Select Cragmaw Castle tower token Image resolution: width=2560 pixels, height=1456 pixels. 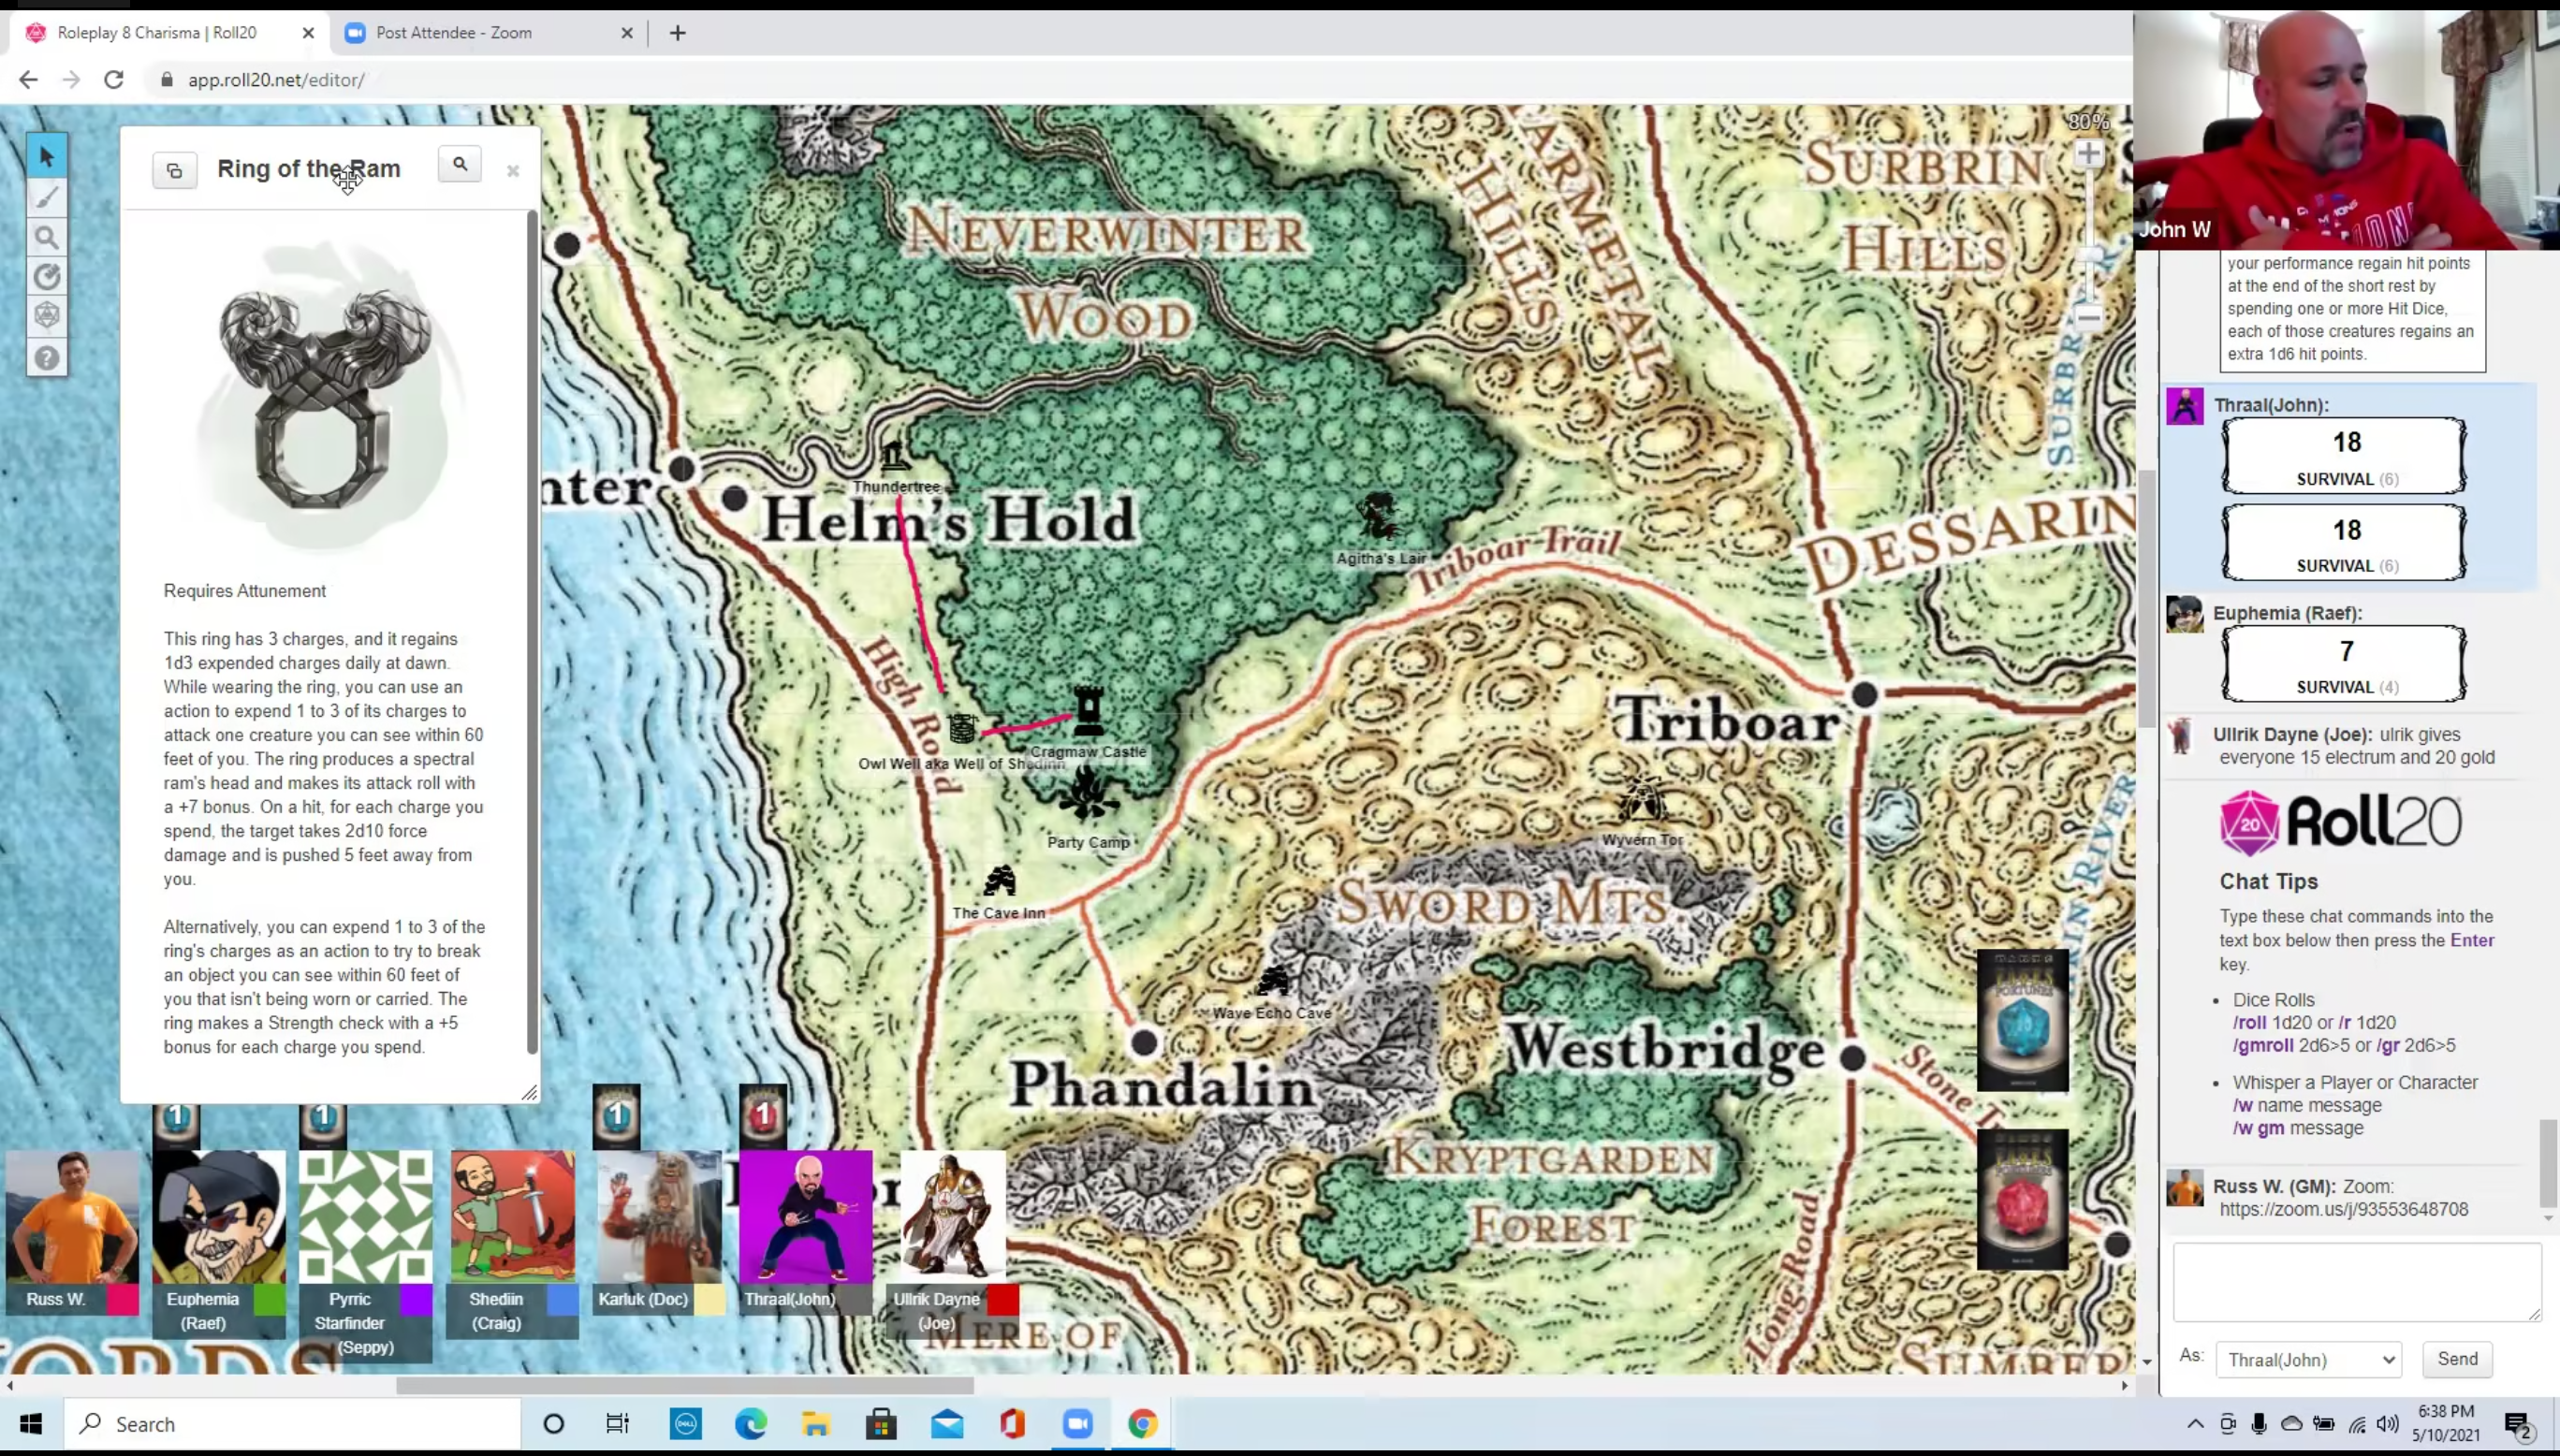point(1088,712)
